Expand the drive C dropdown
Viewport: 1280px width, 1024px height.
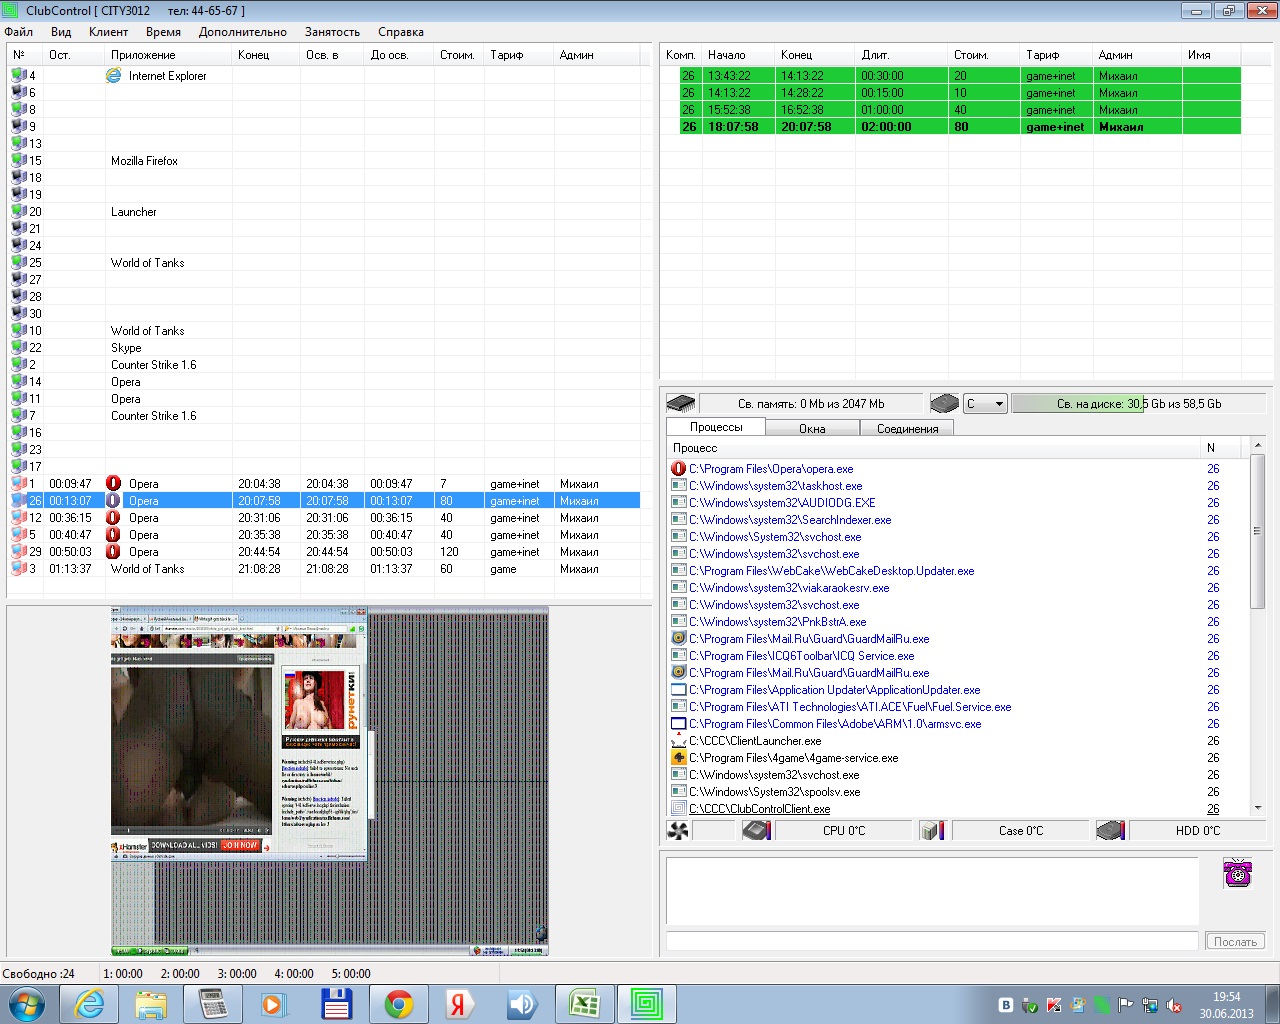coord(998,404)
